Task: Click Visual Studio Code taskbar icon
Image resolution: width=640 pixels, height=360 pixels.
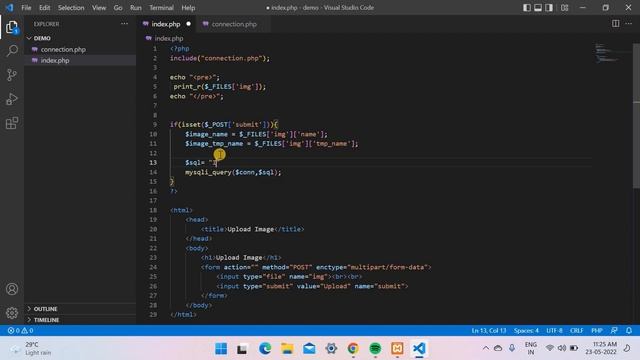Action: point(419,348)
